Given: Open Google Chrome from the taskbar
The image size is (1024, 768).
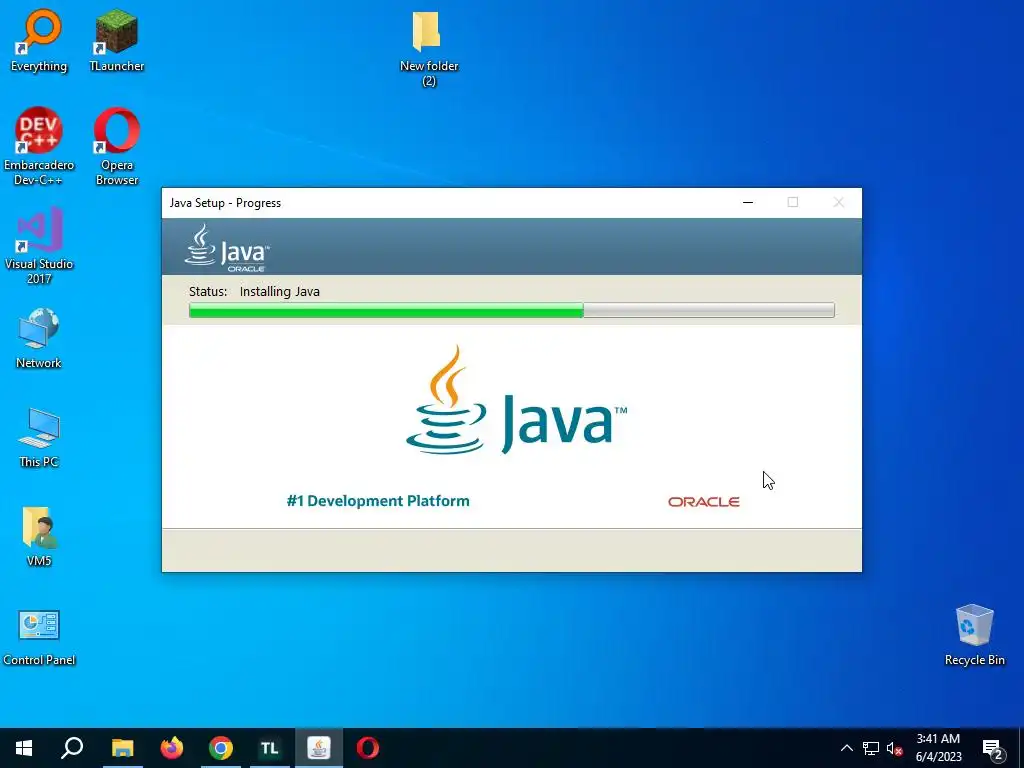Looking at the screenshot, I should (x=221, y=748).
